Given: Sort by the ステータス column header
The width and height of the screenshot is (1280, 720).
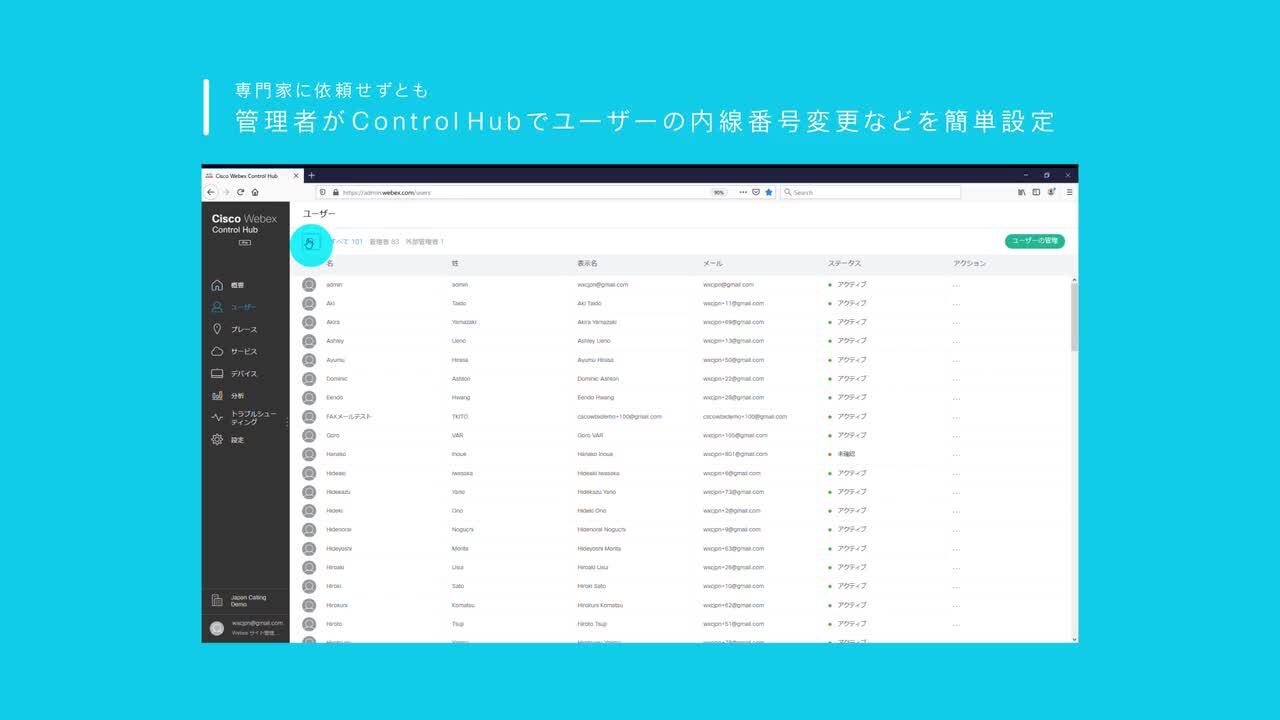Looking at the screenshot, I should click(x=844, y=263).
